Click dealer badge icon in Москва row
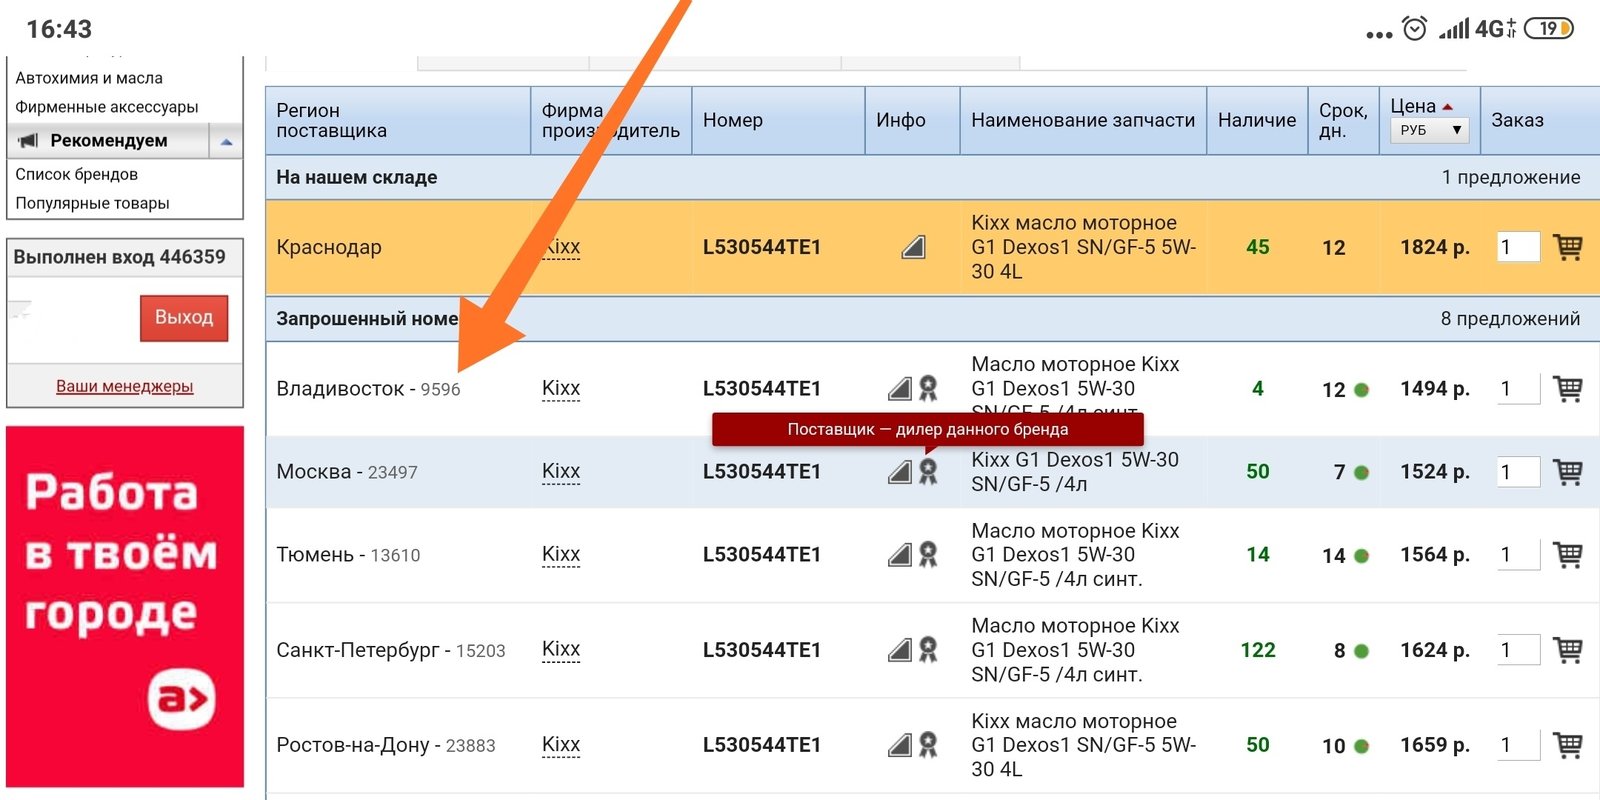This screenshot has width=1600, height=800. click(928, 471)
